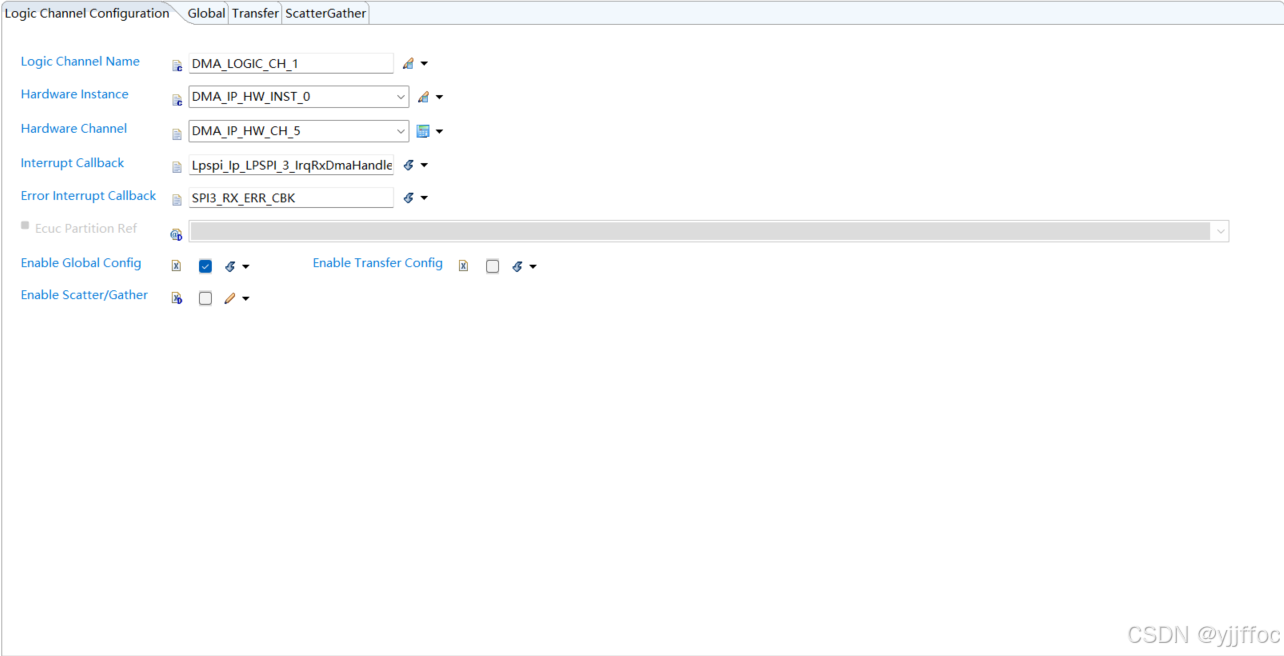The width and height of the screenshot is (1284, 656).
Task: Click the Ecuc Partition Ref disabled dropdown
Action: (708, 231)
